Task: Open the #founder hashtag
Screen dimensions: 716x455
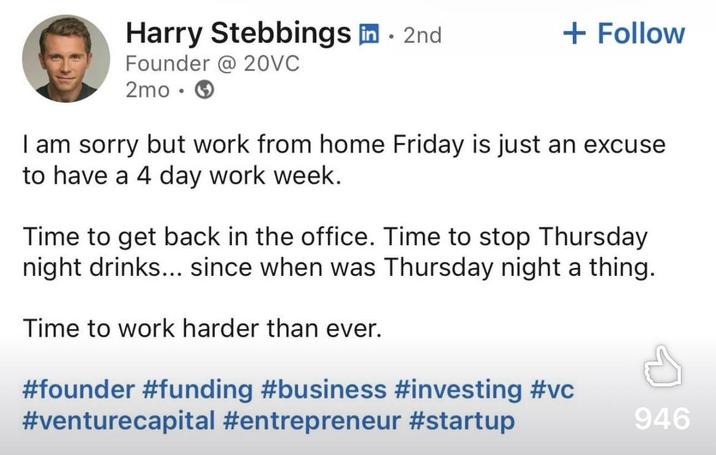Action: tap(78, 390)
